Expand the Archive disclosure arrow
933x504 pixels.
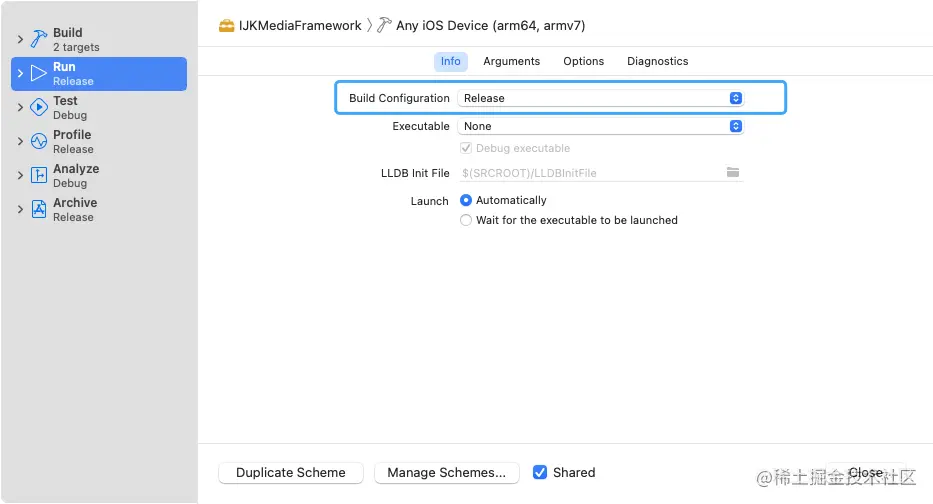(x=20, y=209)
